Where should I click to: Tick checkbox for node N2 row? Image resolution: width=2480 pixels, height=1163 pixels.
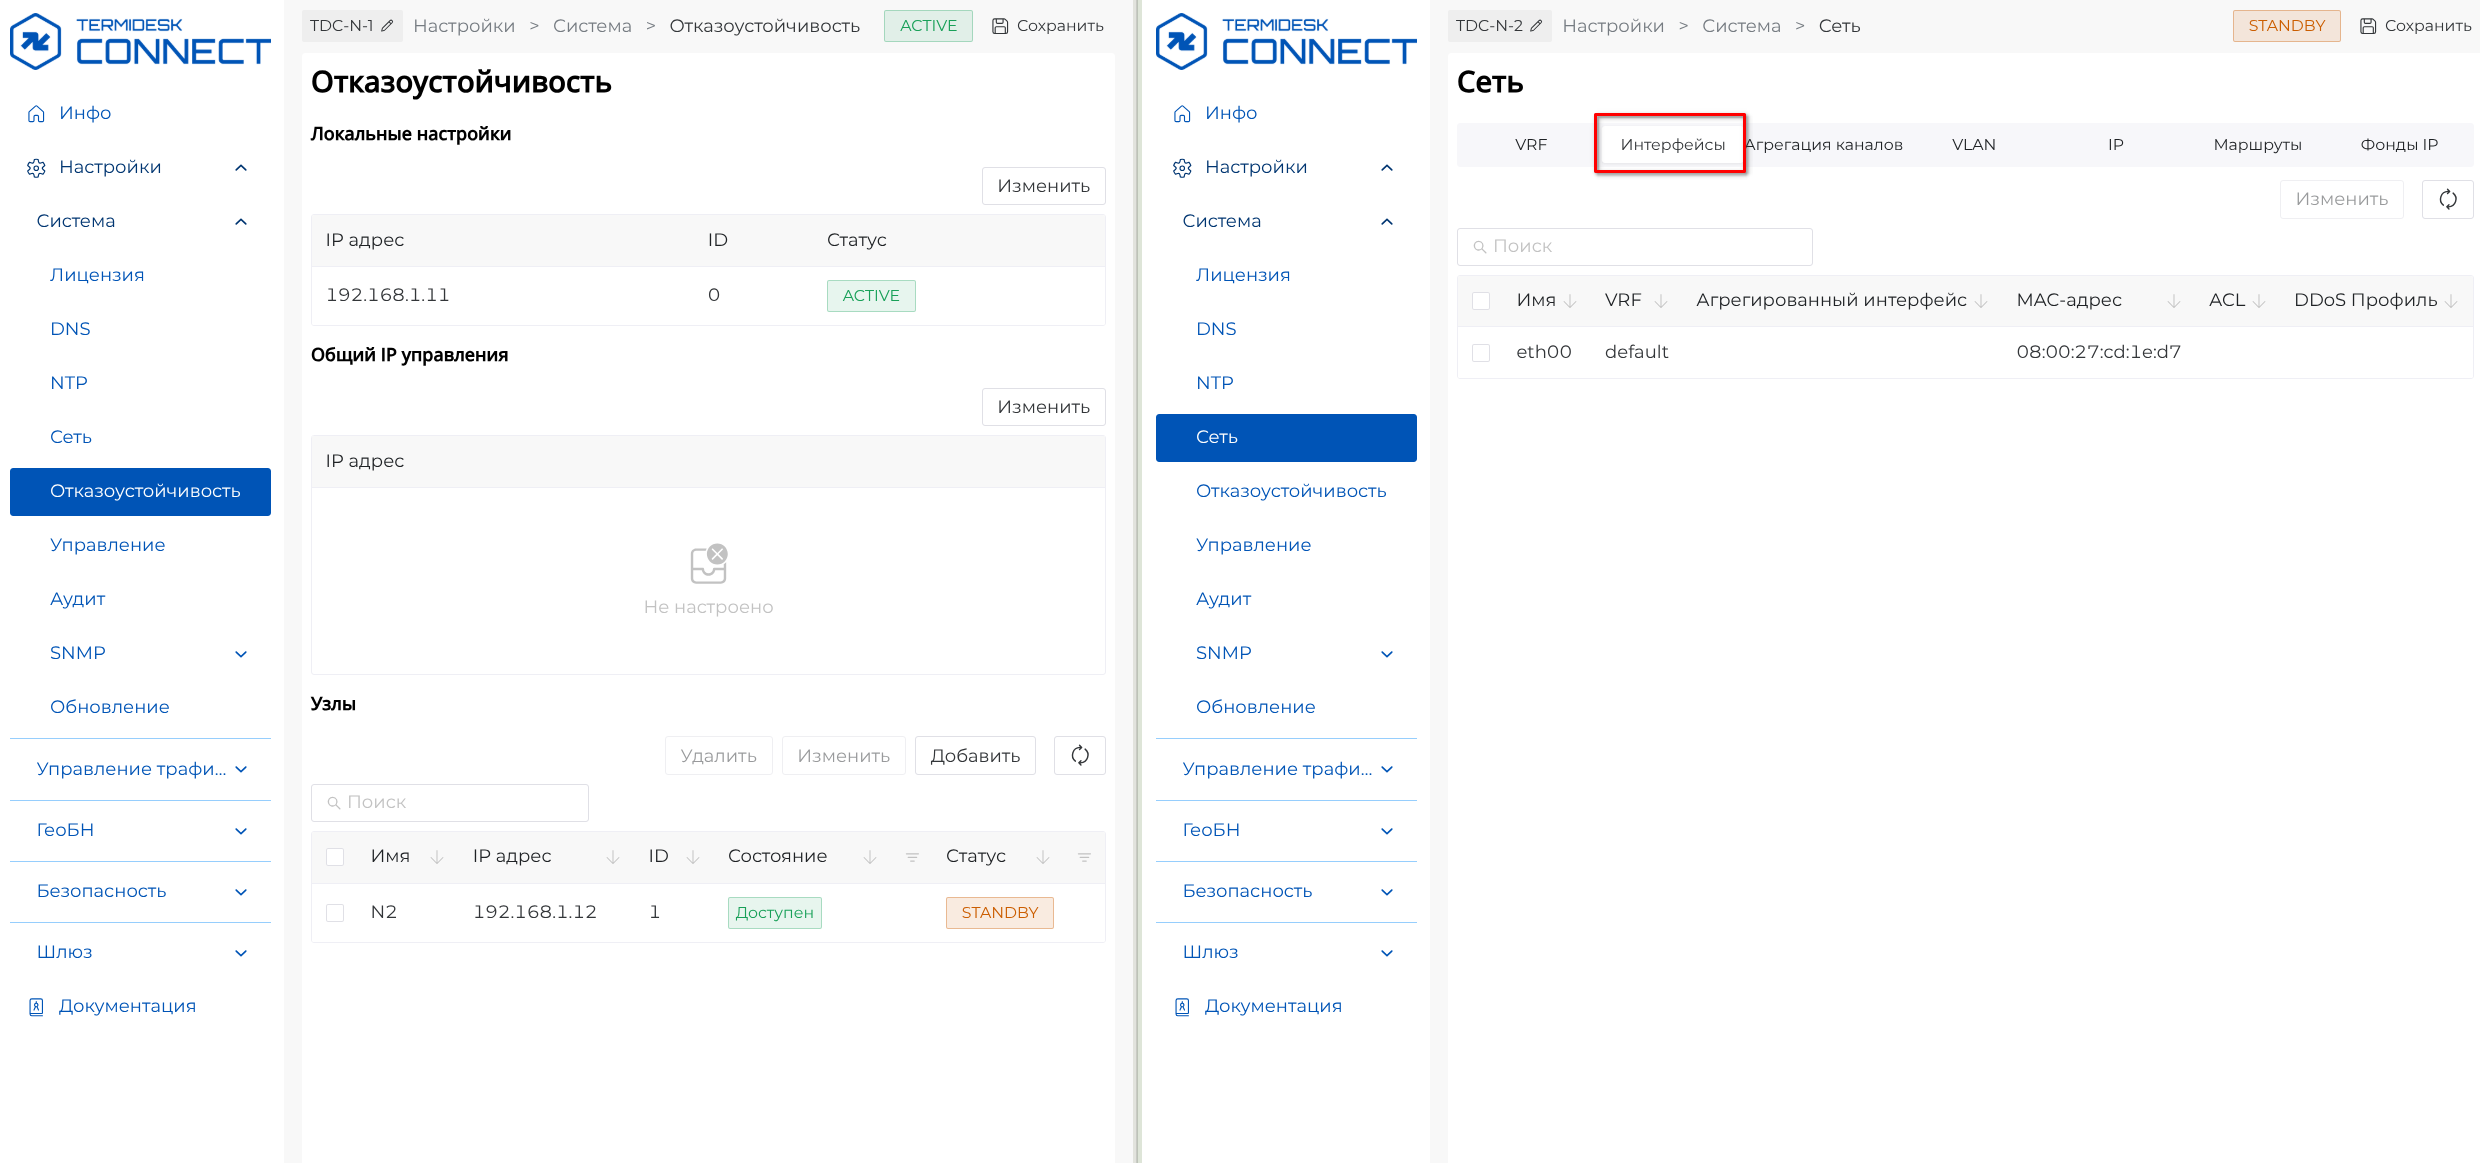(x=336, y=912)
